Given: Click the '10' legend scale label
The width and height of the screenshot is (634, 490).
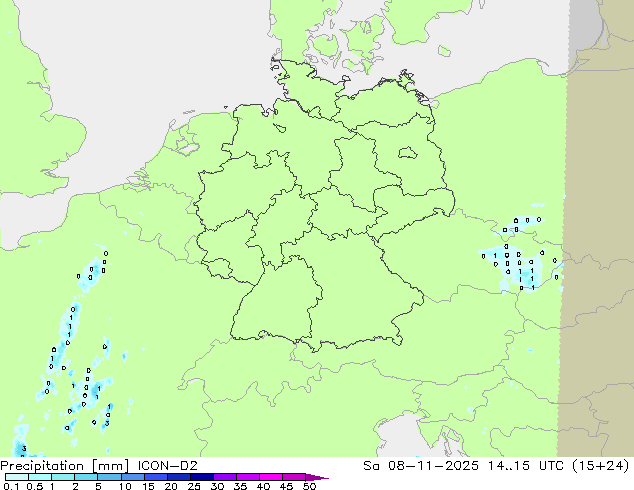Looking at the screenshot, I should [125, 486].
